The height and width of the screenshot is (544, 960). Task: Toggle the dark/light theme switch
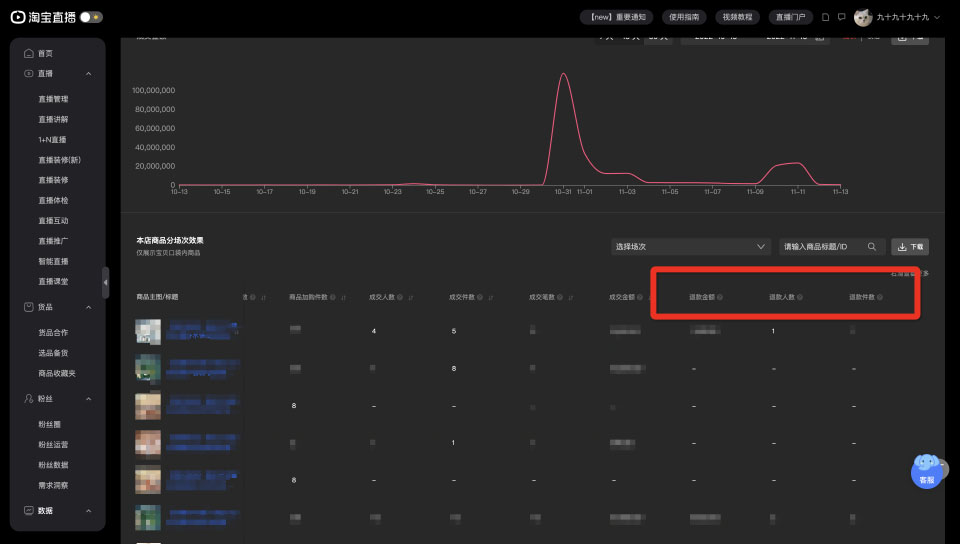pos(91,17)
